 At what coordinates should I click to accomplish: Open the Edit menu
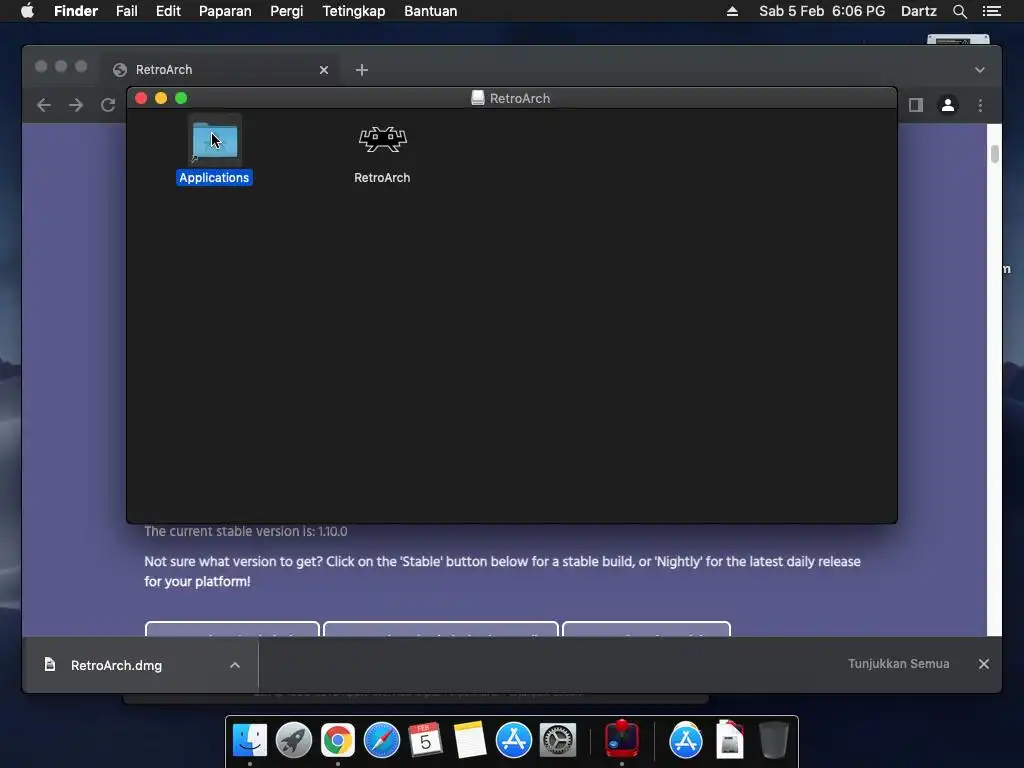pos(168,11)
